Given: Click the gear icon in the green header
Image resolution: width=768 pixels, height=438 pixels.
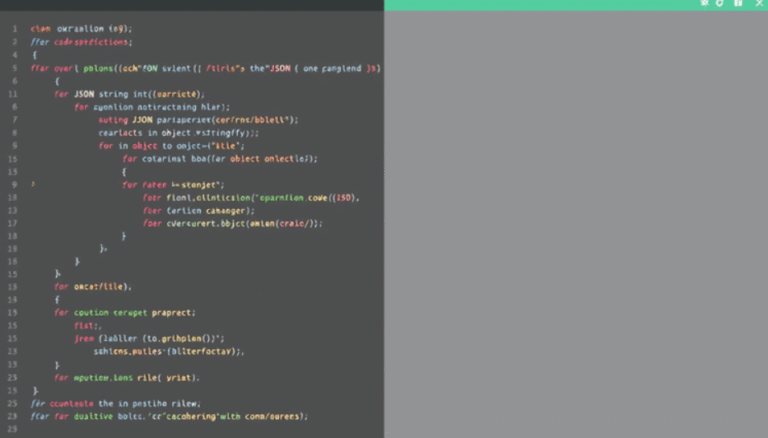Looking at the screenshot, I should (x=704, y=4).
